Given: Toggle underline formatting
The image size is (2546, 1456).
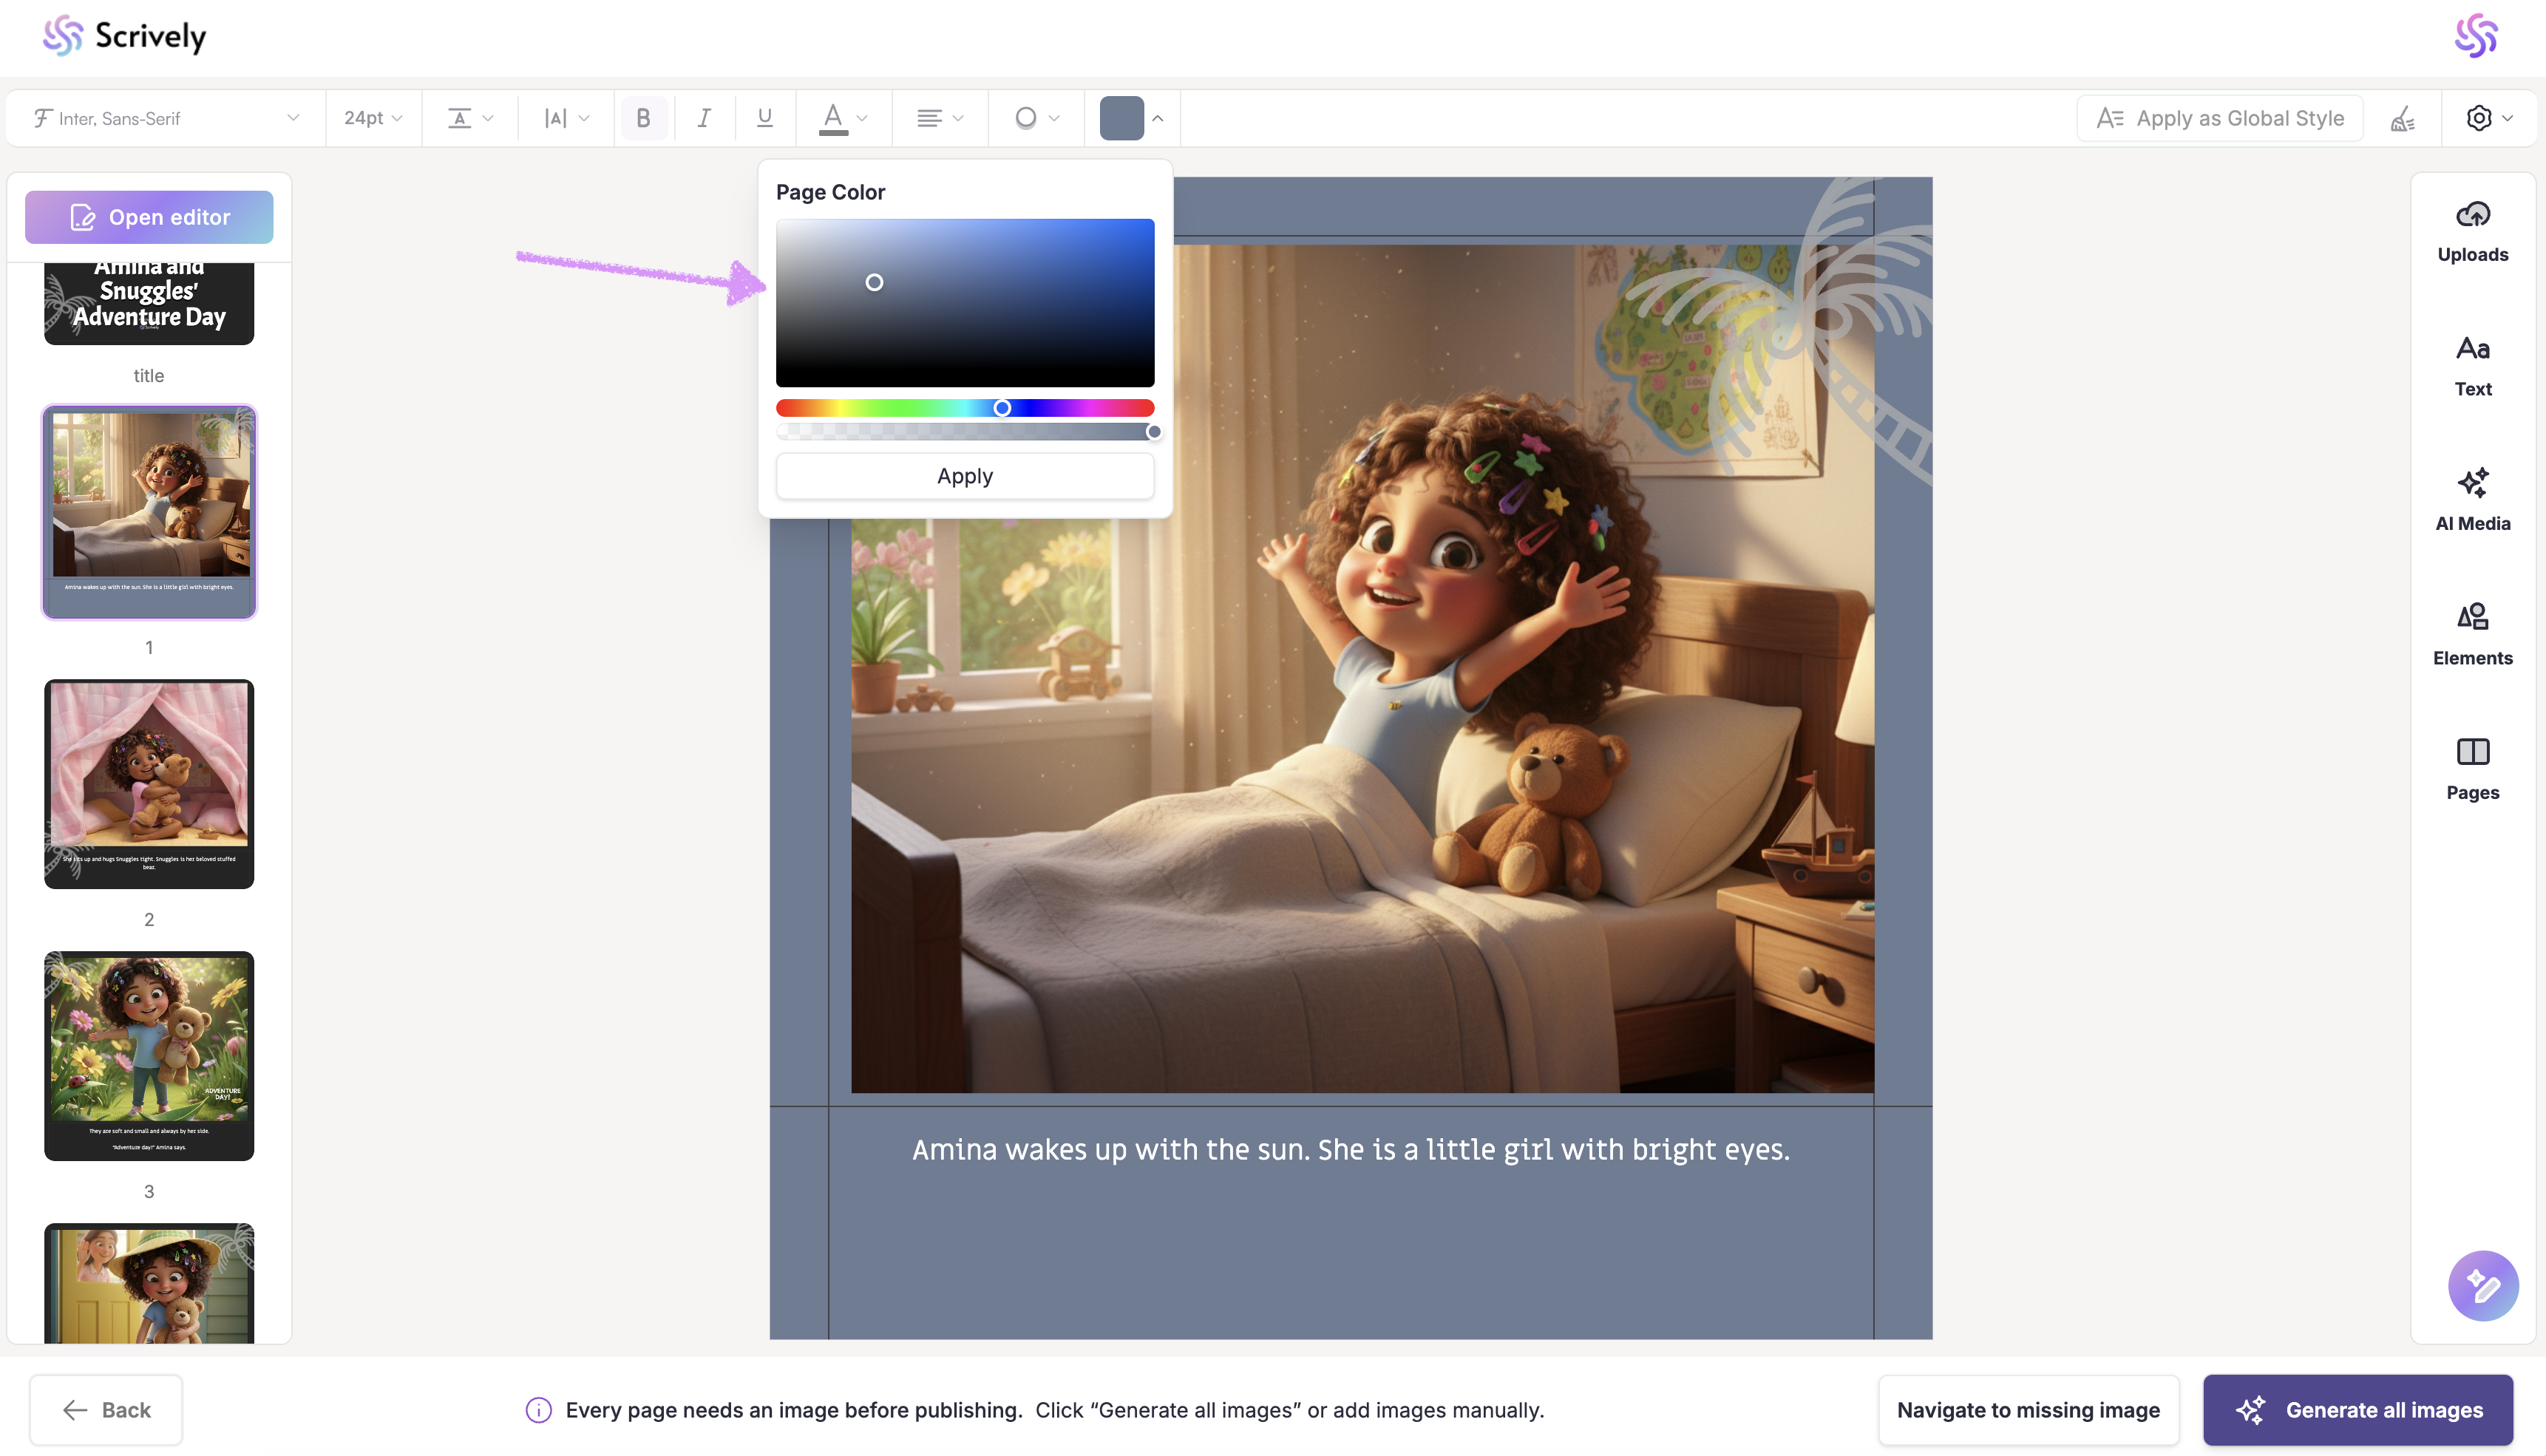Looking at the screenshot, I should click(765, 118).
